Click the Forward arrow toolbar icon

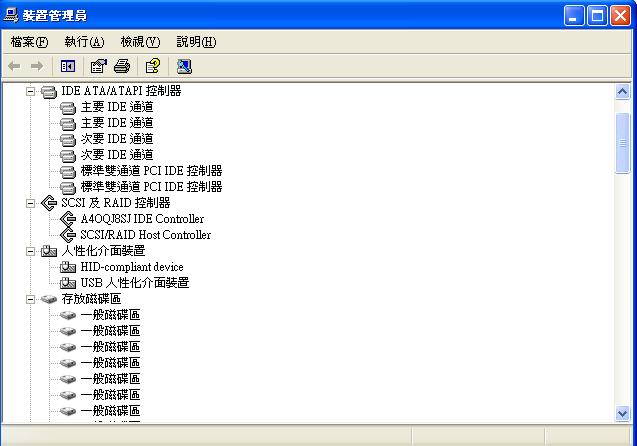37,66
